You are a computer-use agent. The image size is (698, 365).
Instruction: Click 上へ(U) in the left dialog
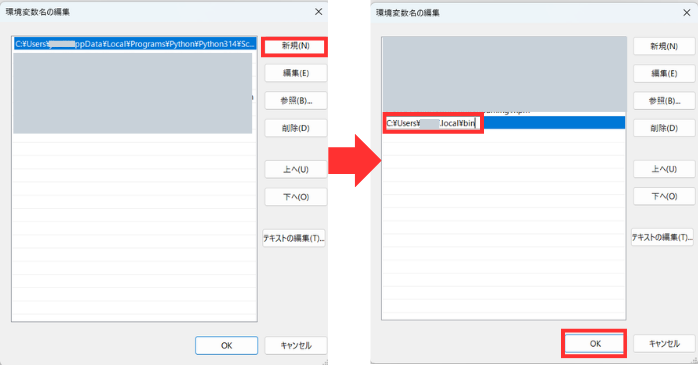[x=296, y=170]
